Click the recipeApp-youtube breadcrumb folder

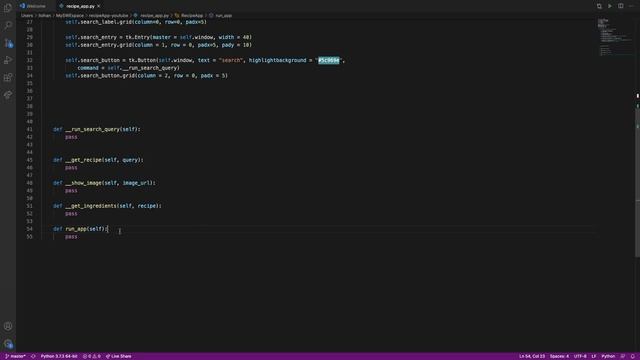point(108,16)
